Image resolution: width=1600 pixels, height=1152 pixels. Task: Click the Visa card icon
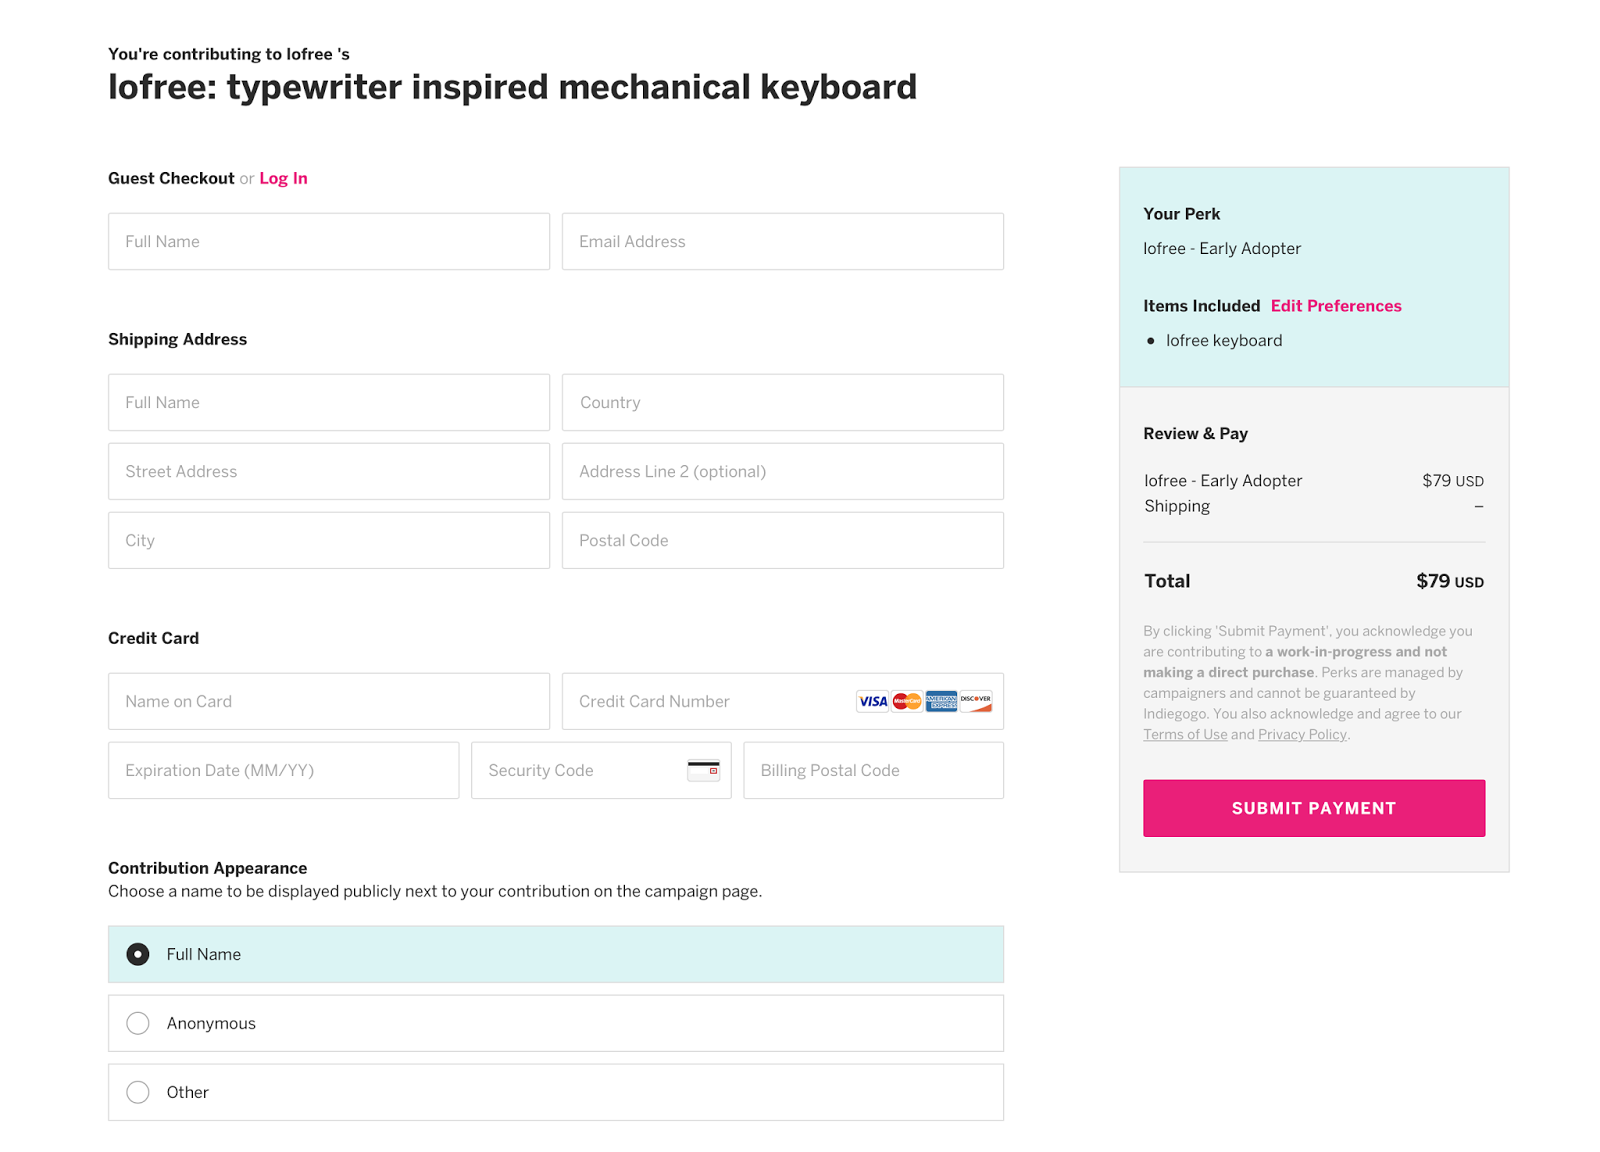(872, 701)
